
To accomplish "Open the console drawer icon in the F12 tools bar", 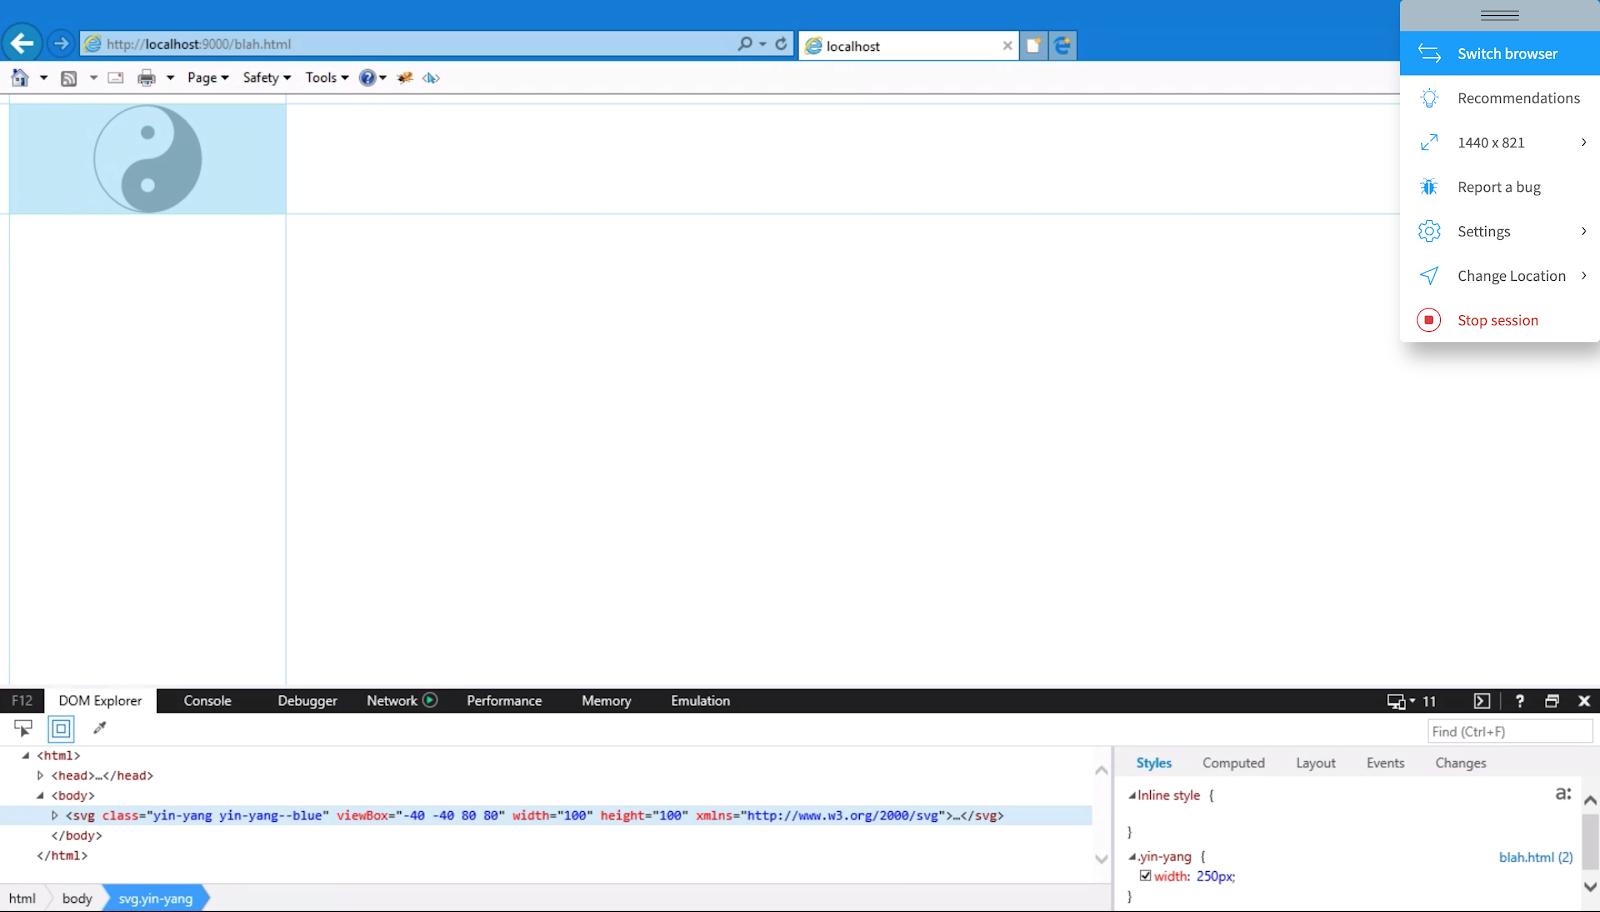I will click(x=1482, y=701).
